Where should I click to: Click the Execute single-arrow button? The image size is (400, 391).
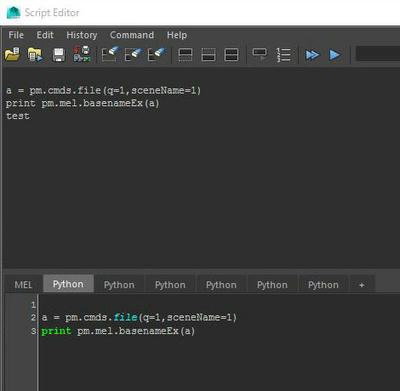334,55
